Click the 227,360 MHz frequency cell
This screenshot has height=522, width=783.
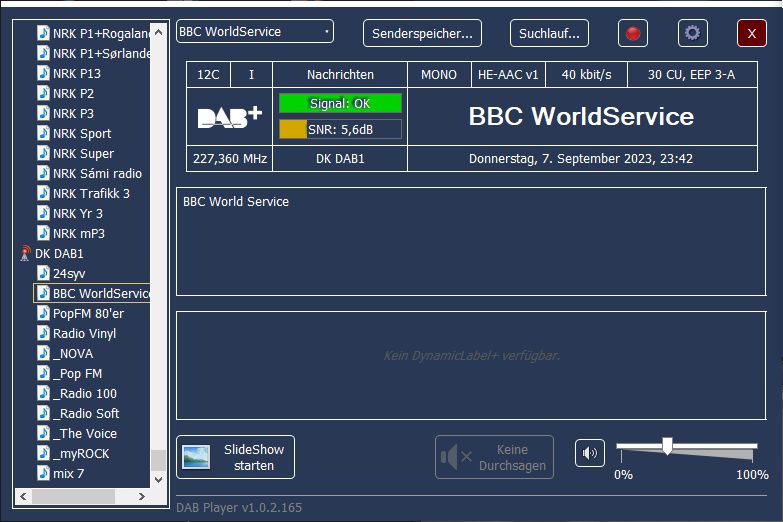coord(230,159)
